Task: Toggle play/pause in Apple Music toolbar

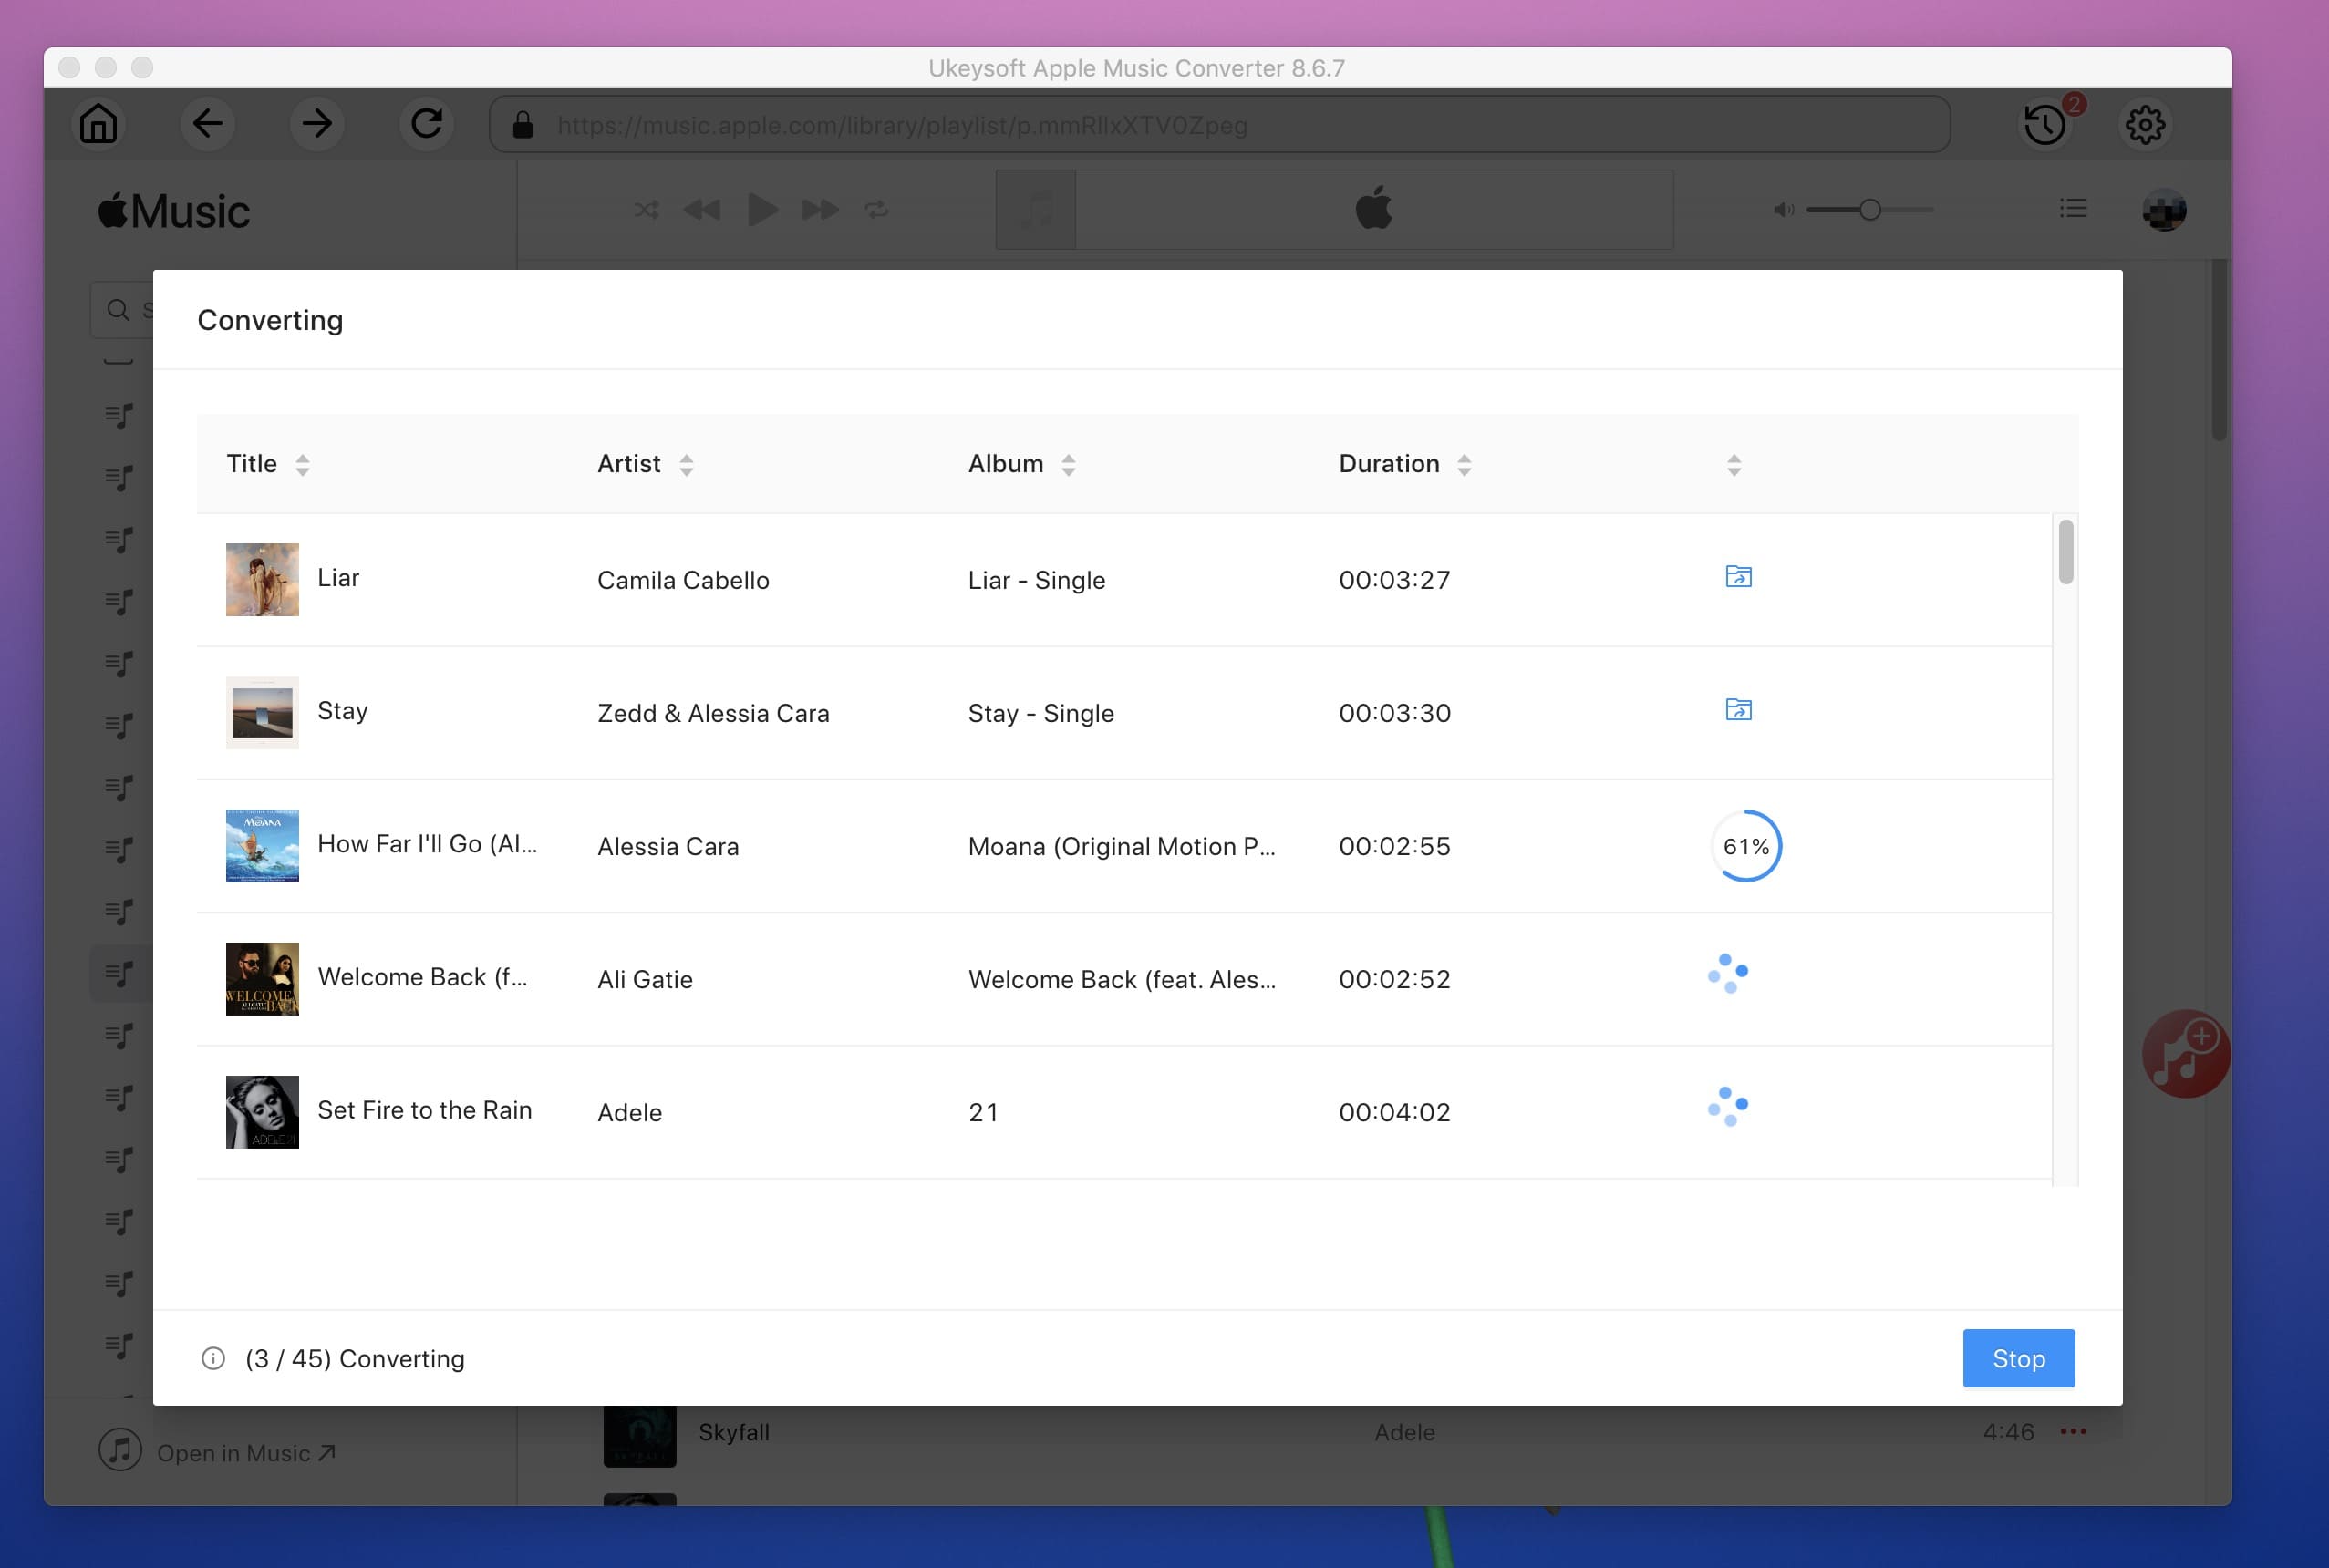Action: [761, 210]
